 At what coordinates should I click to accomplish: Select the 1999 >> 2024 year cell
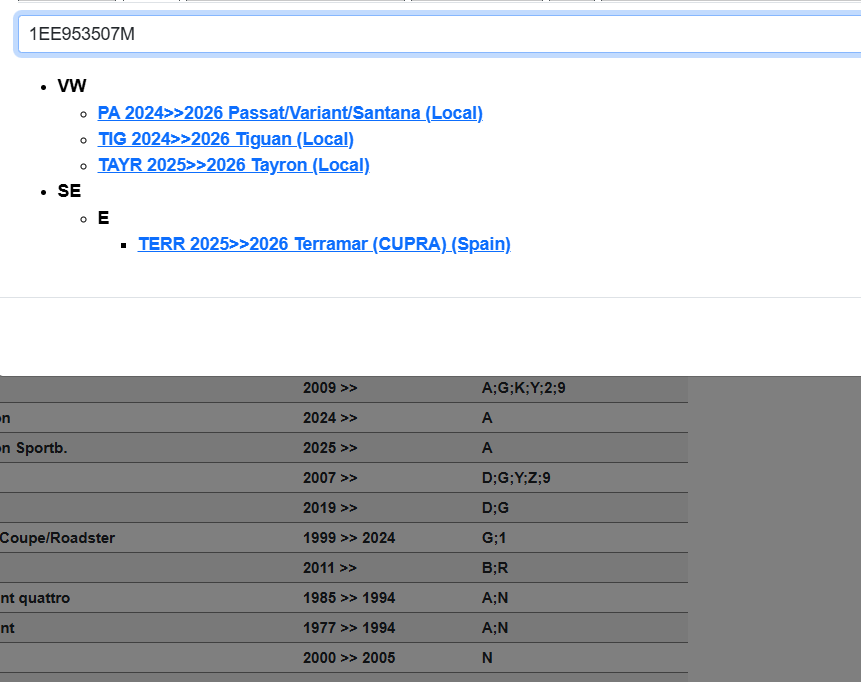point(349,538)
